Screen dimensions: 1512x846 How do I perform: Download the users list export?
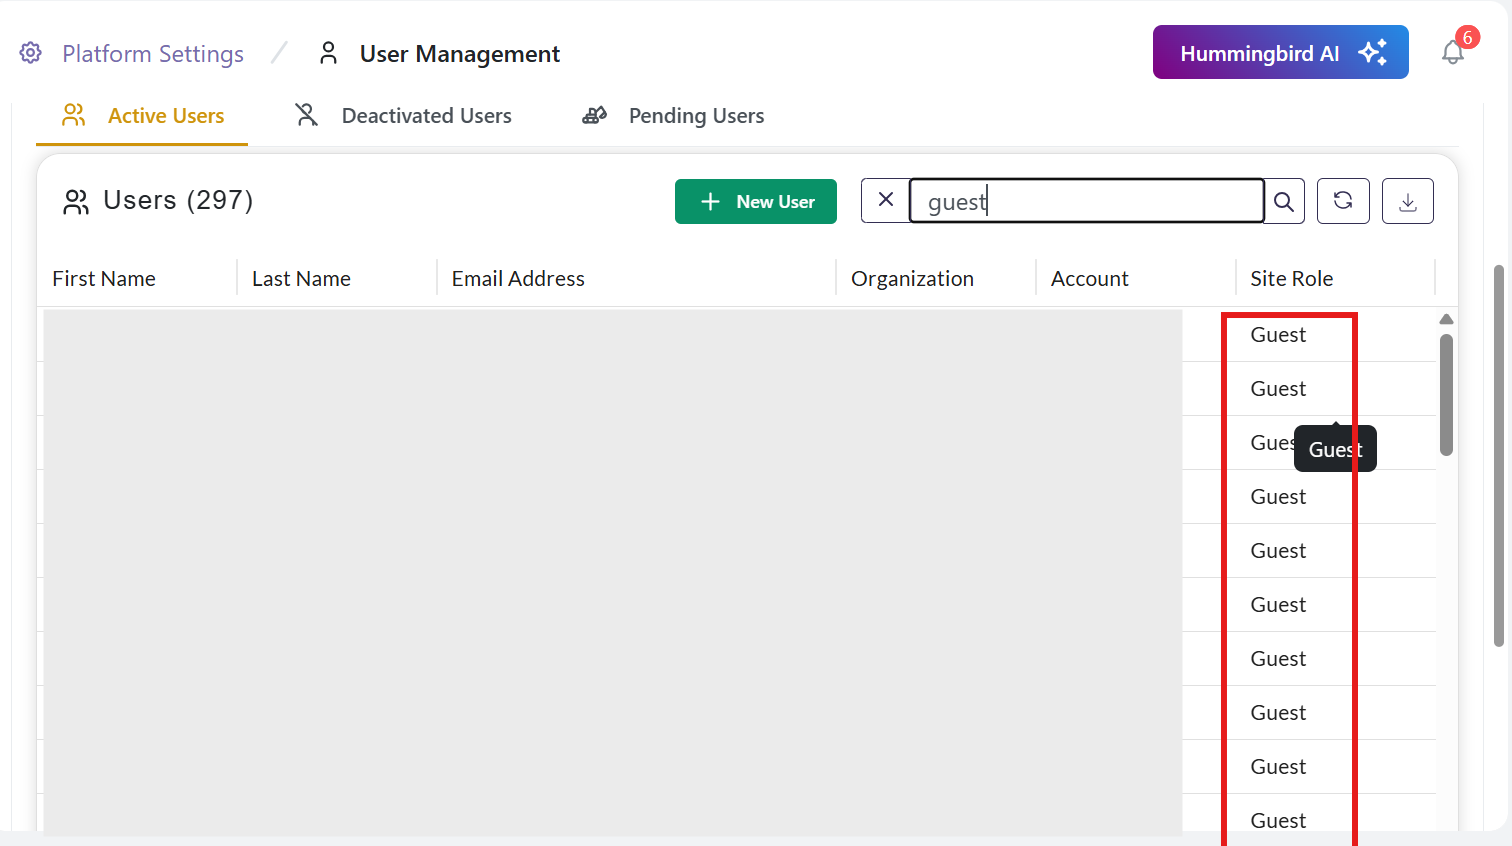tap(1407, 202)
